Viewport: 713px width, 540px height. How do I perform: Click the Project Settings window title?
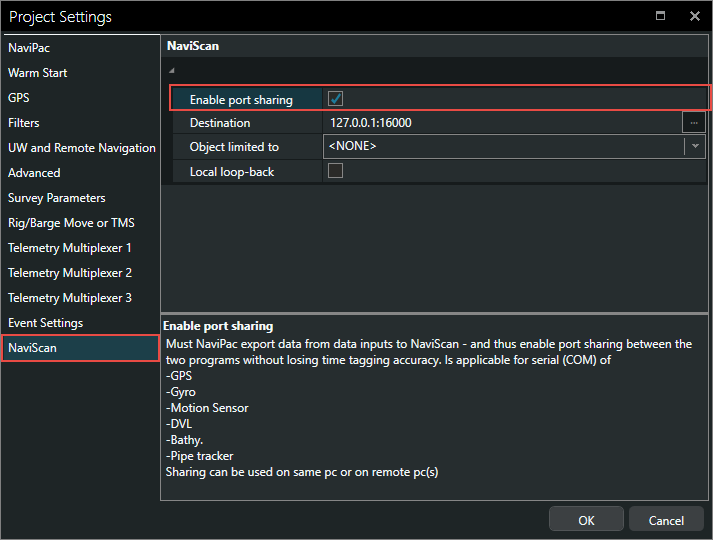click(60, 17)
